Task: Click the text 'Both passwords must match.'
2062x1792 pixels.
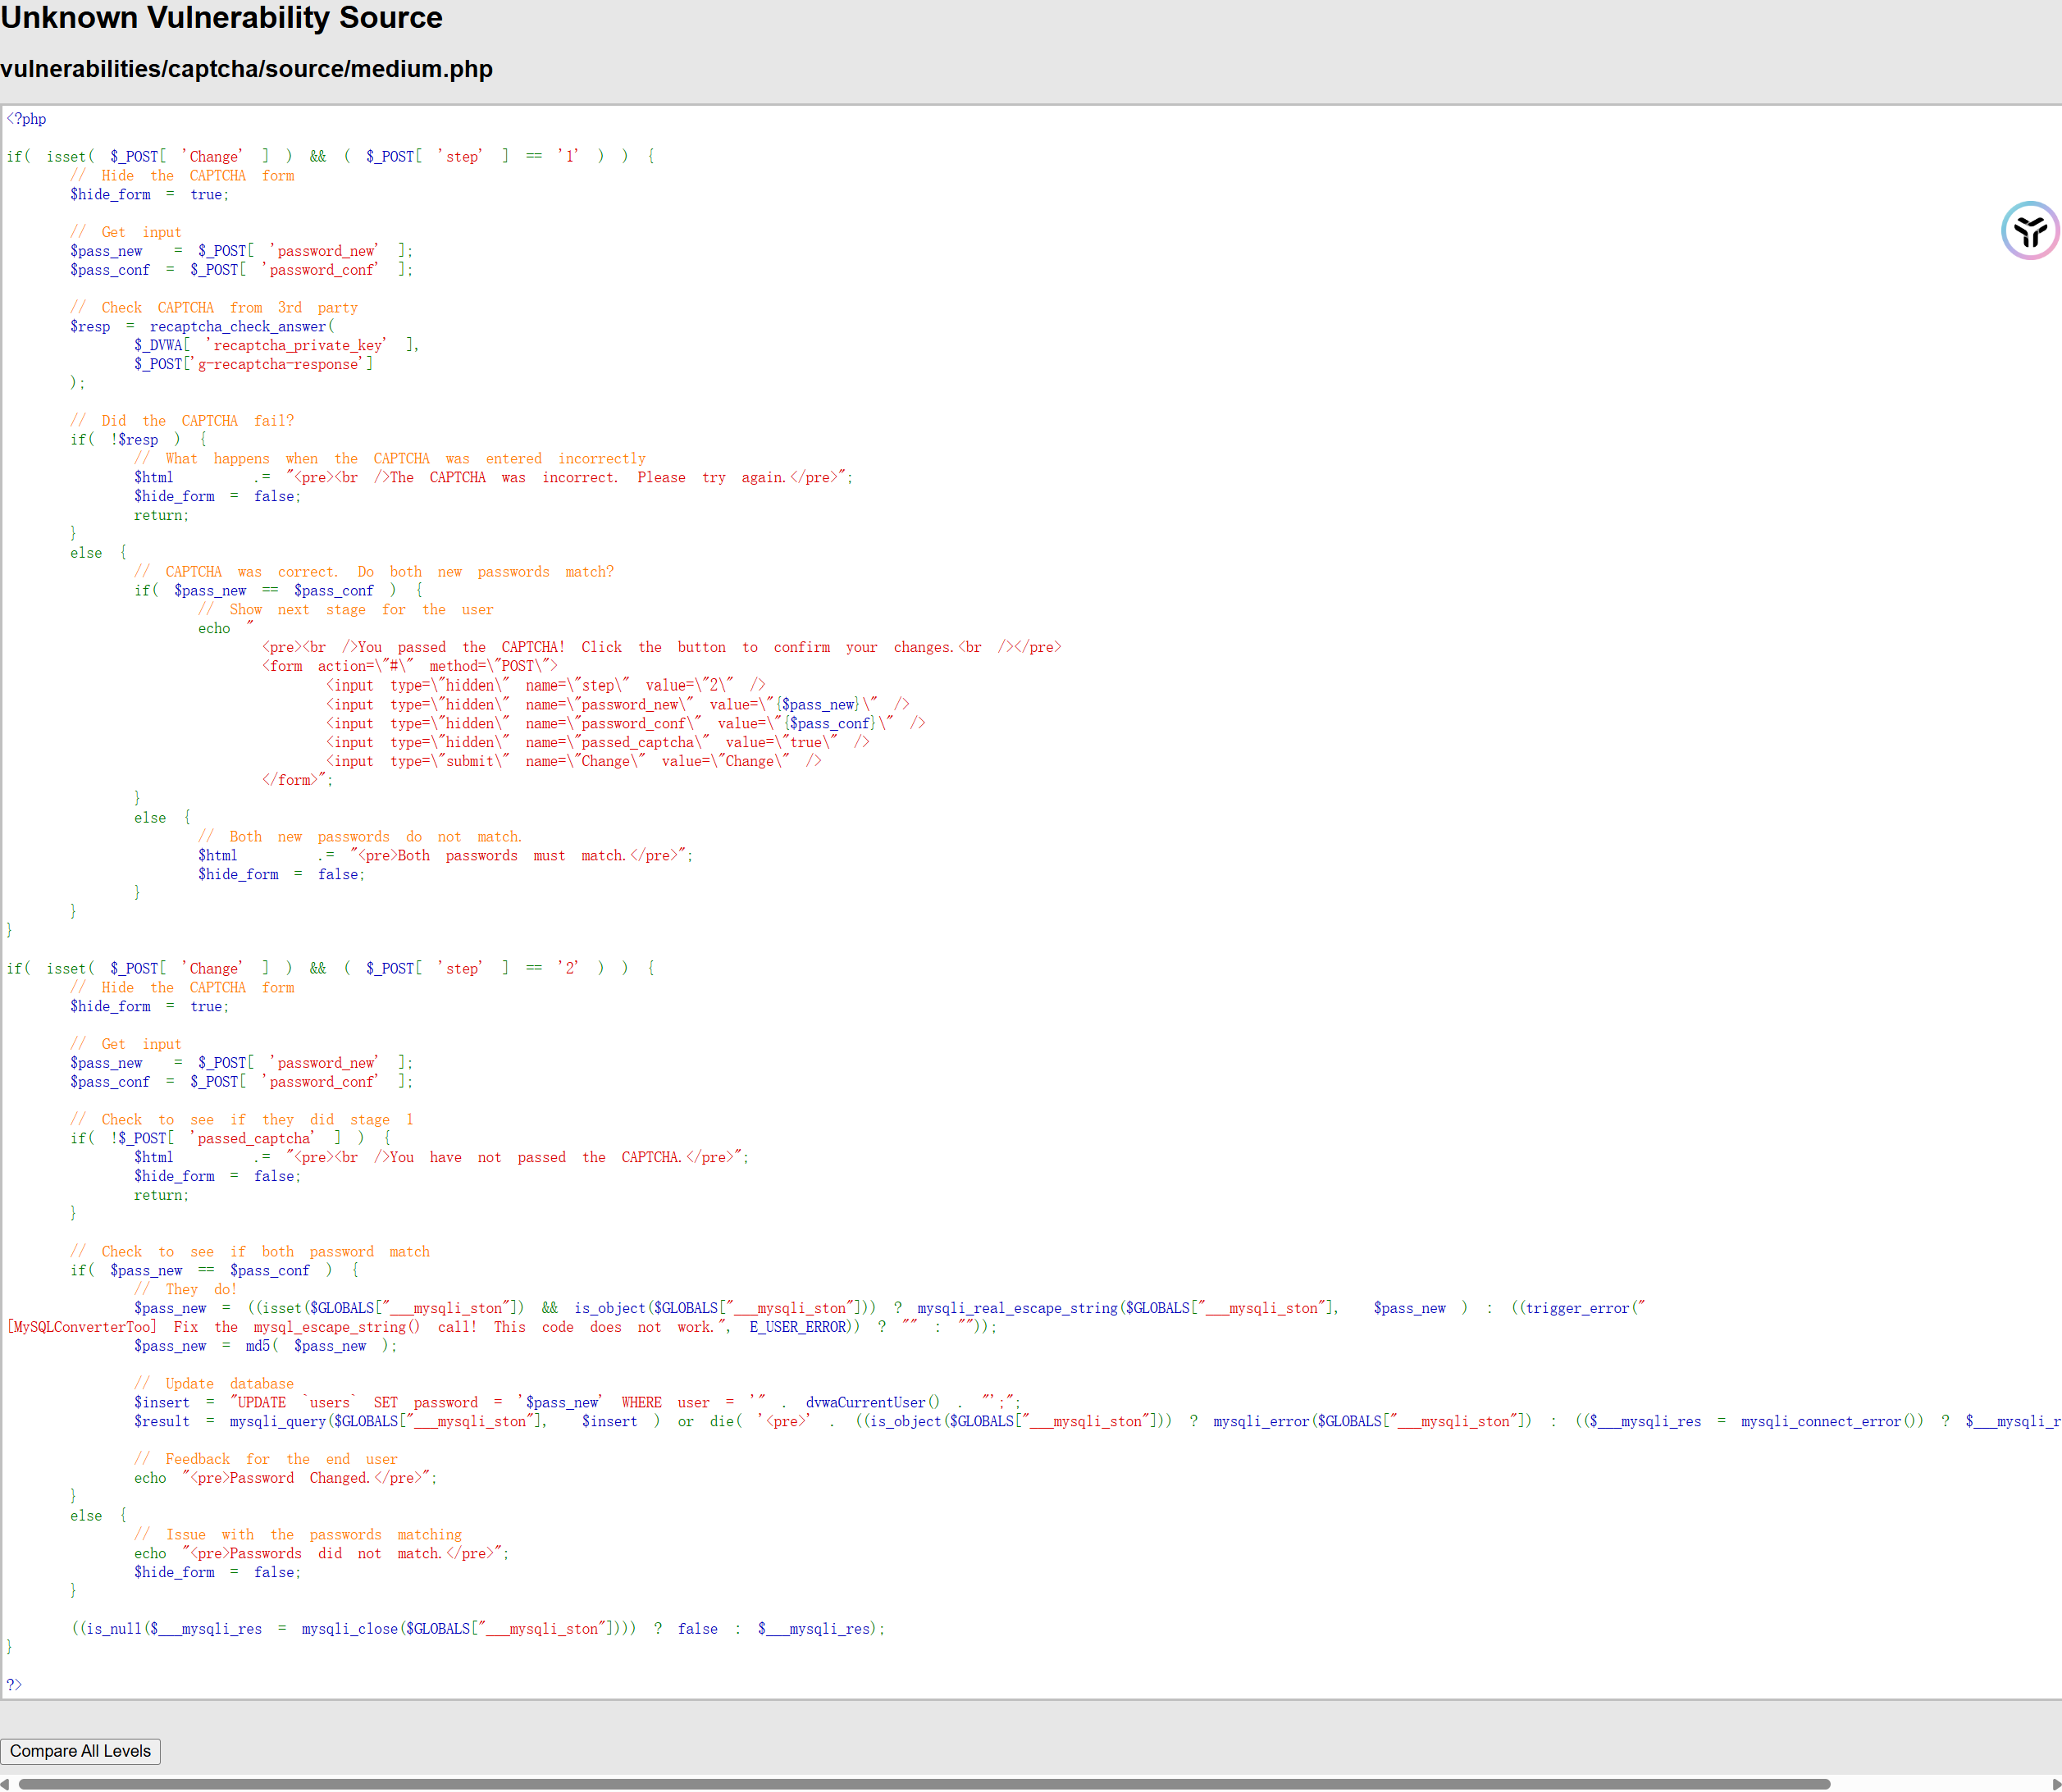Action: 510,856
